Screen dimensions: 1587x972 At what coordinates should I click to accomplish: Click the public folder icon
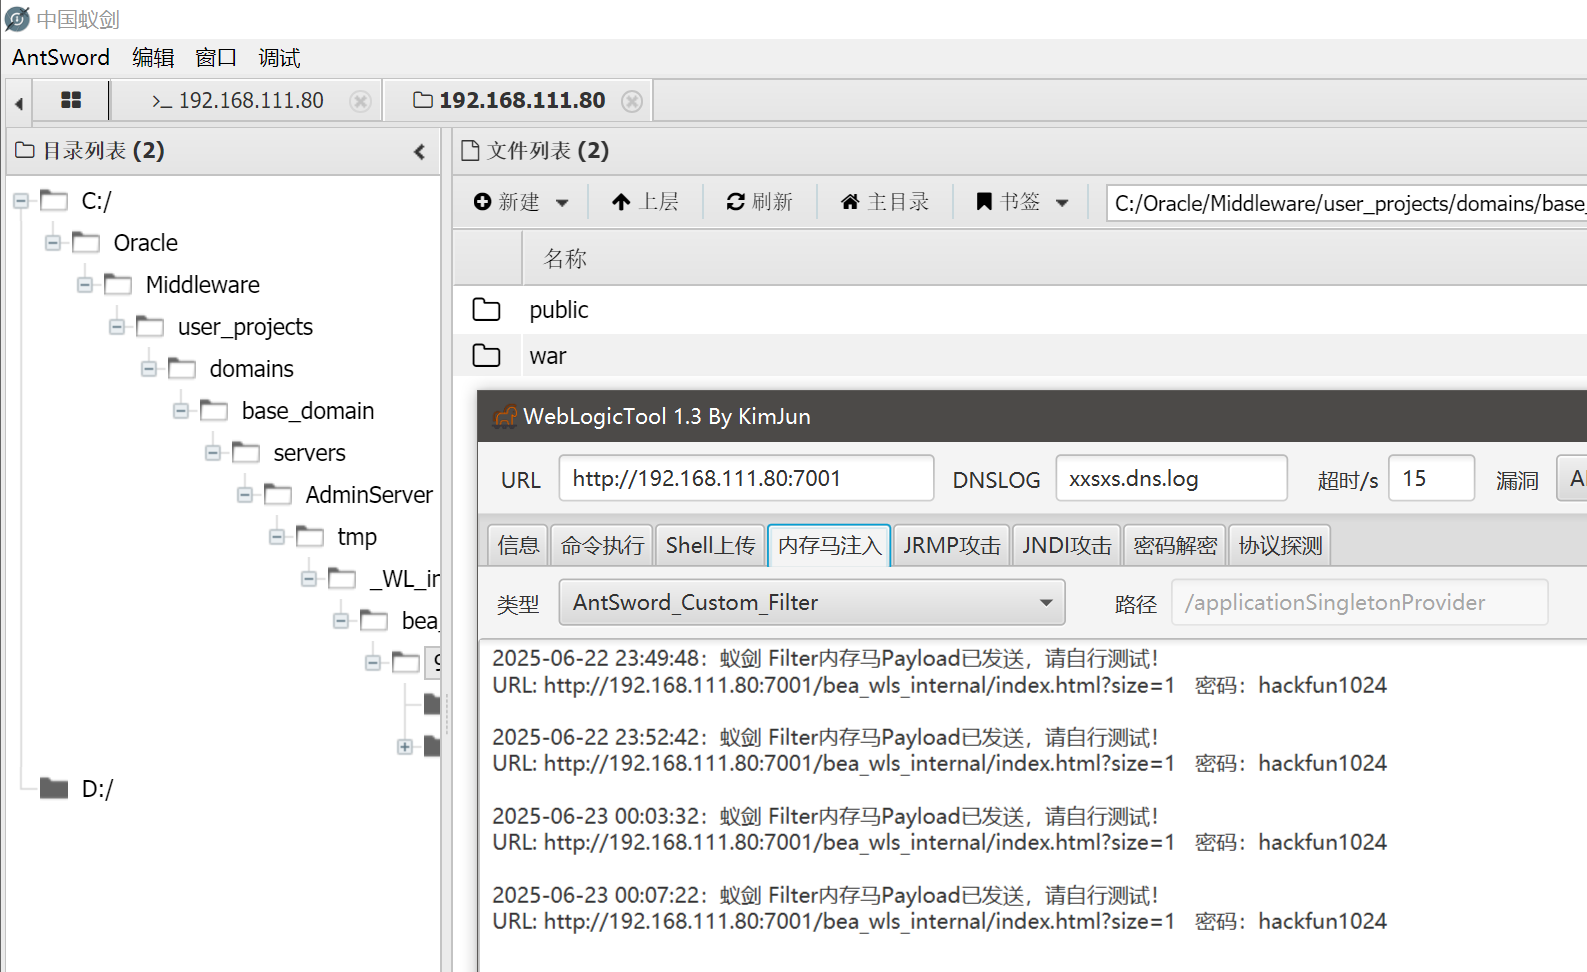pos(487,310)
